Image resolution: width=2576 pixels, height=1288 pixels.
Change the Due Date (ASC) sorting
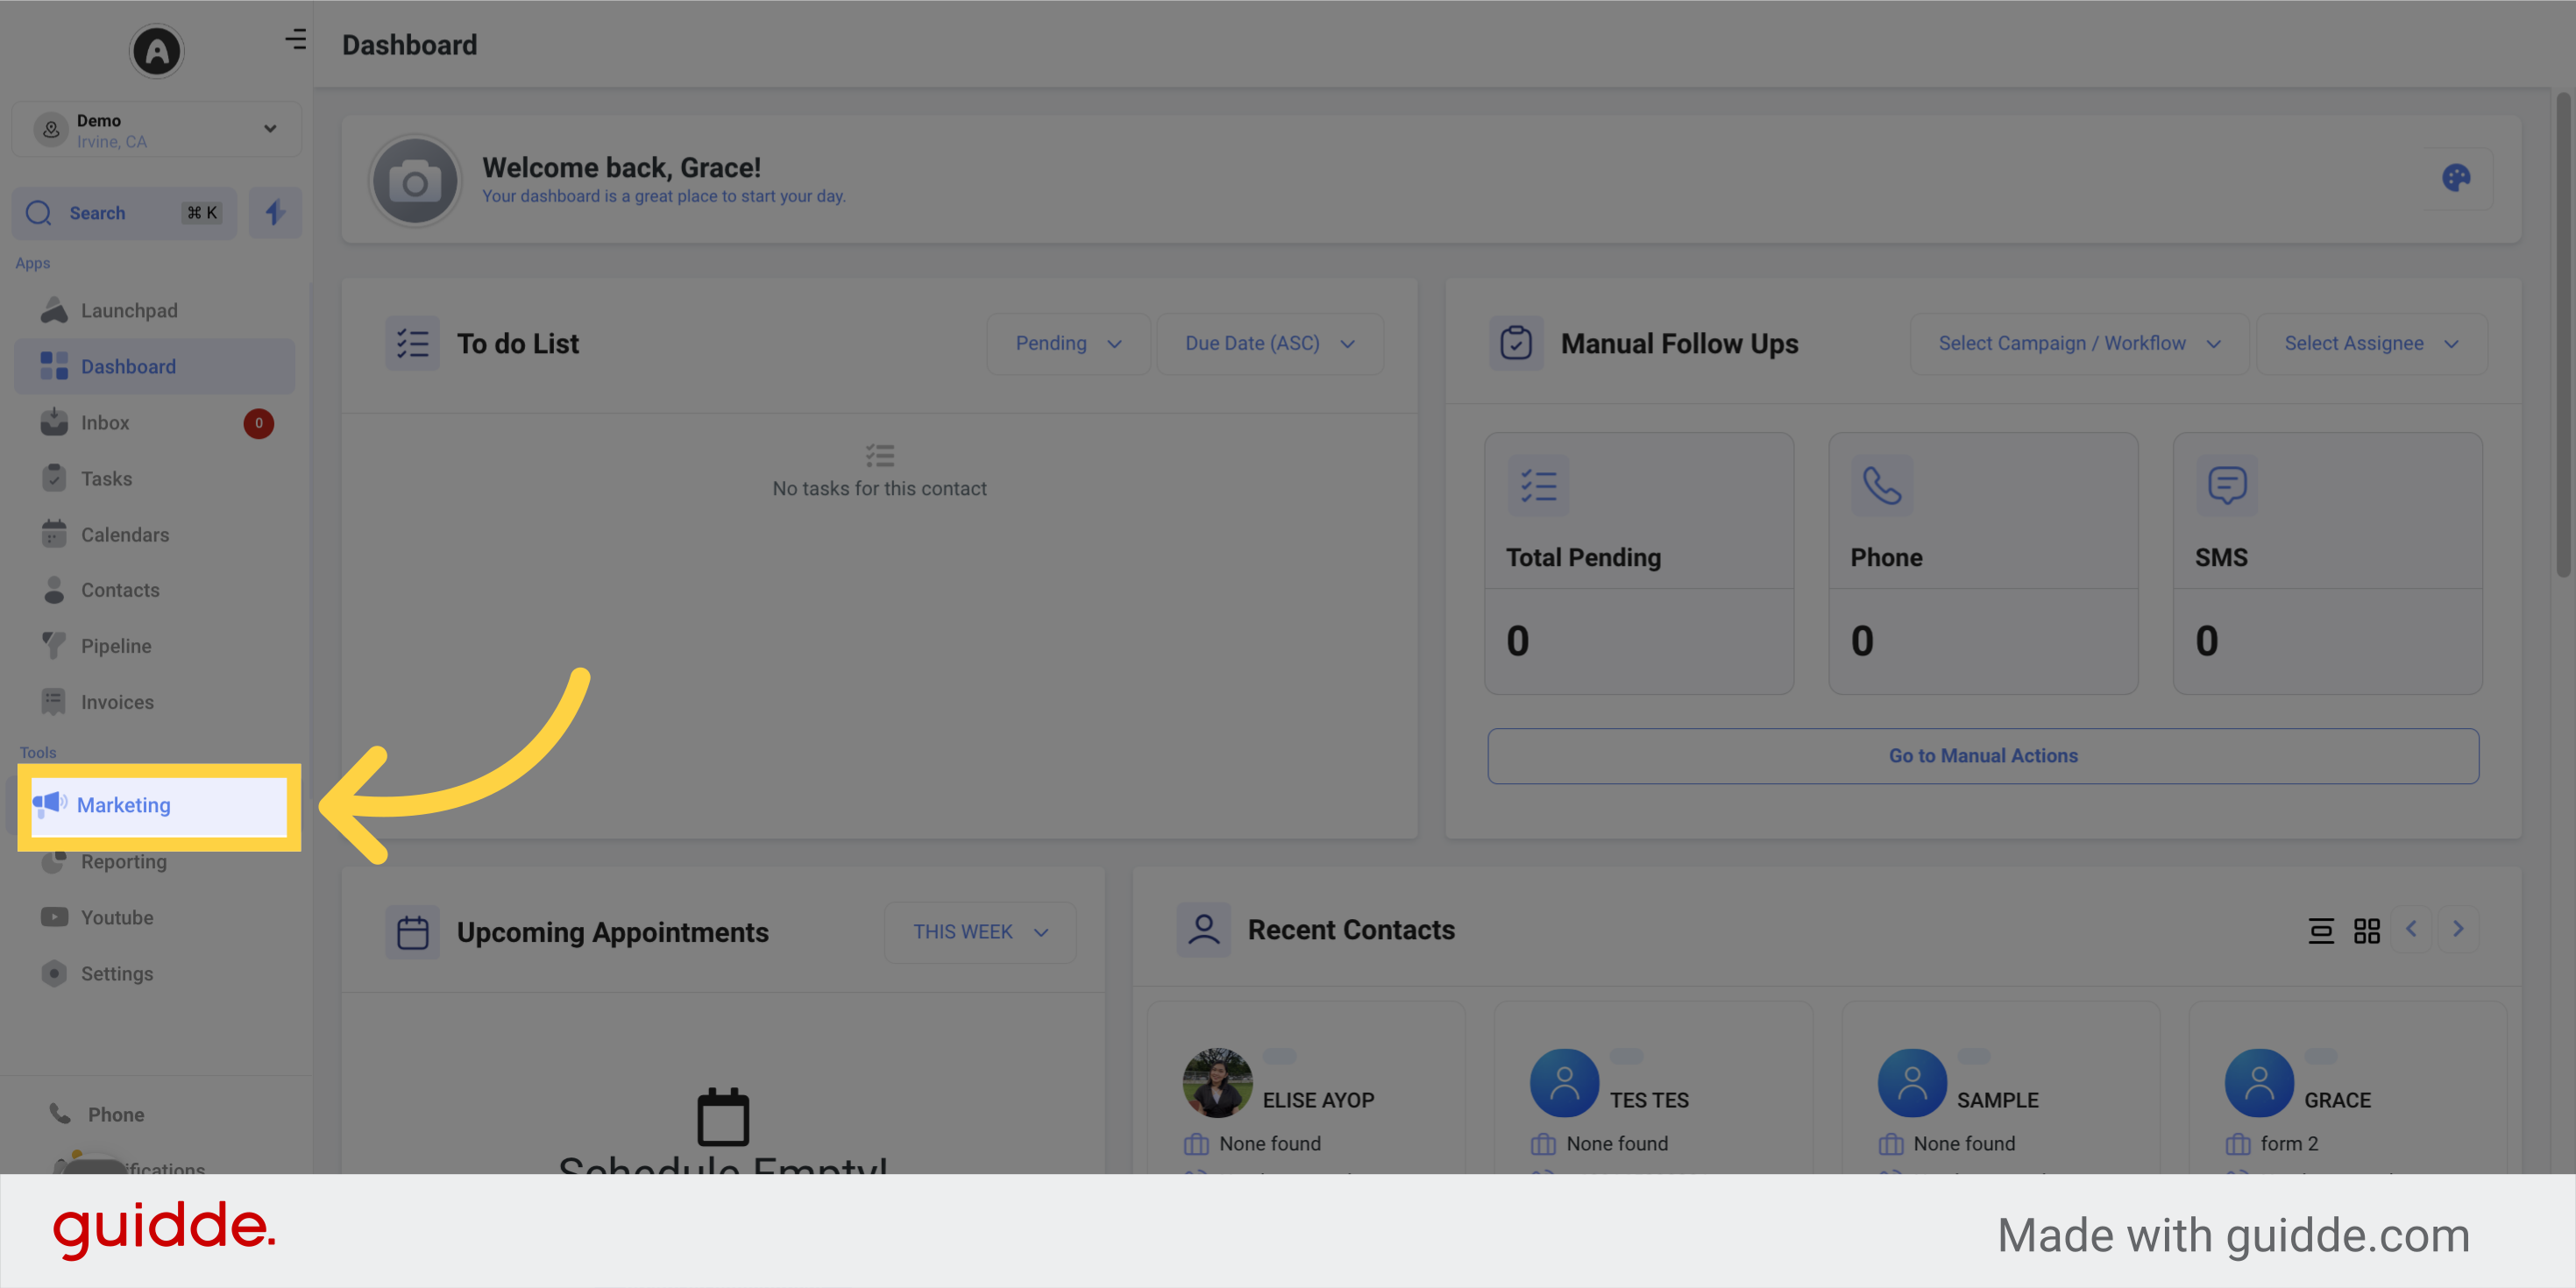[1269, 343]
